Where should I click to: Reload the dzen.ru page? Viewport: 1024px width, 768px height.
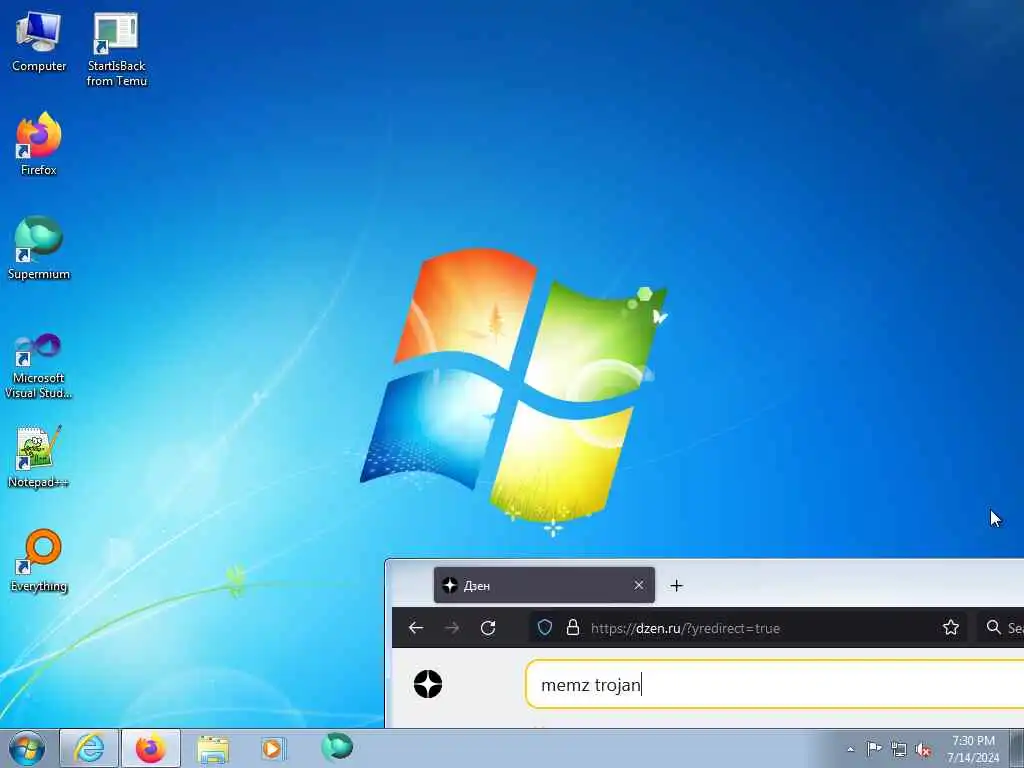(x=488, y=628)
